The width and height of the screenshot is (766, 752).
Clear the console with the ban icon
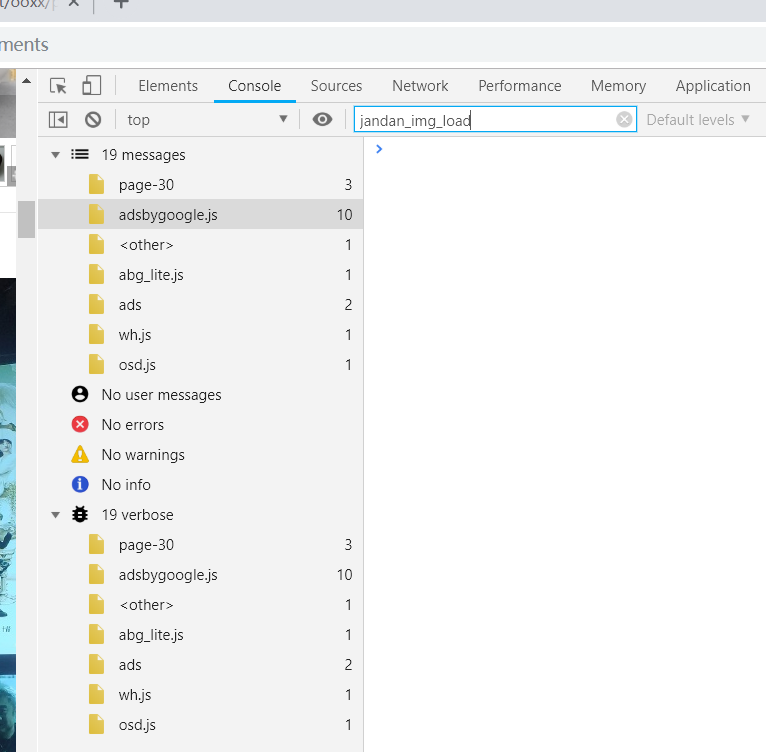tap(93, 120)
